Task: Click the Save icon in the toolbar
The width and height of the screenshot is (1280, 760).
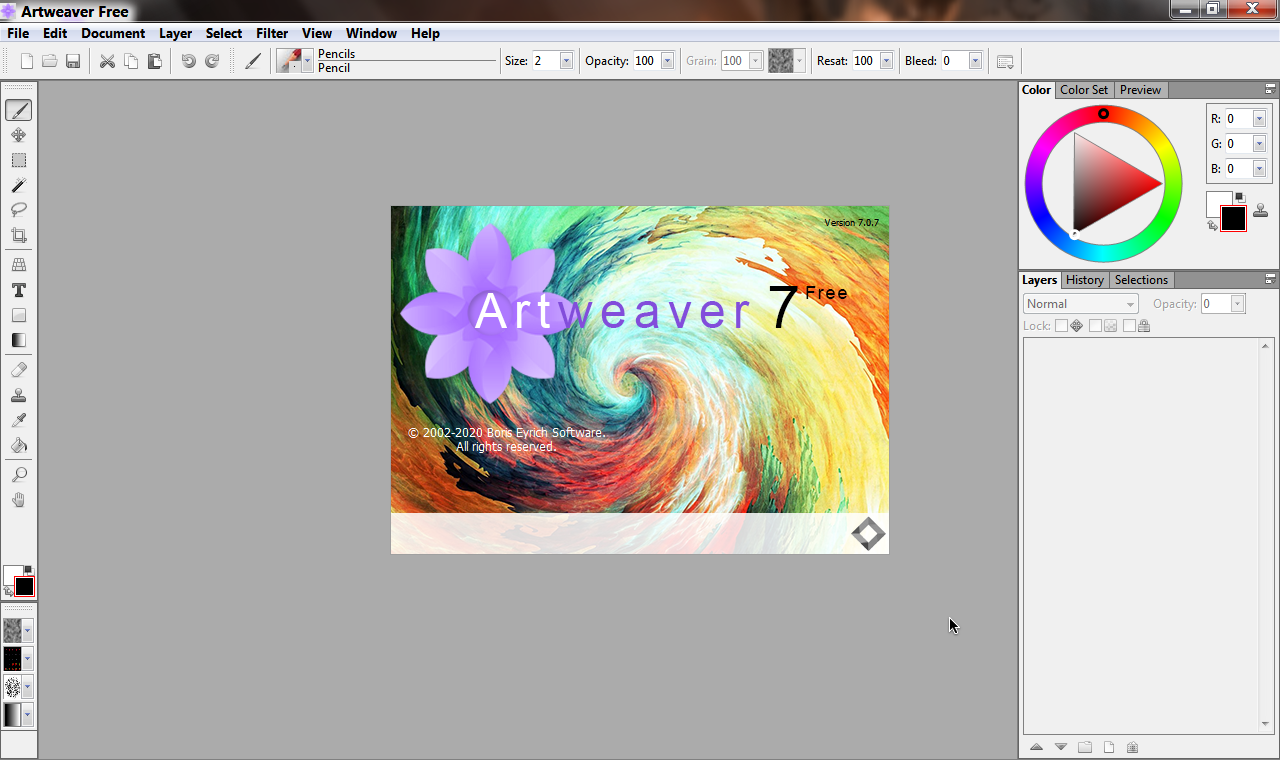Action: [x=72, y=61]
